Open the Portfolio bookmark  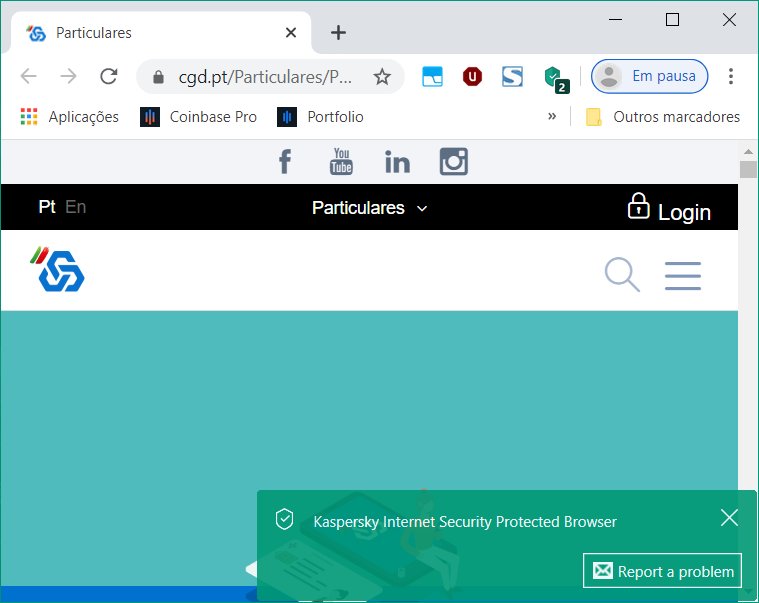[320, 117]
